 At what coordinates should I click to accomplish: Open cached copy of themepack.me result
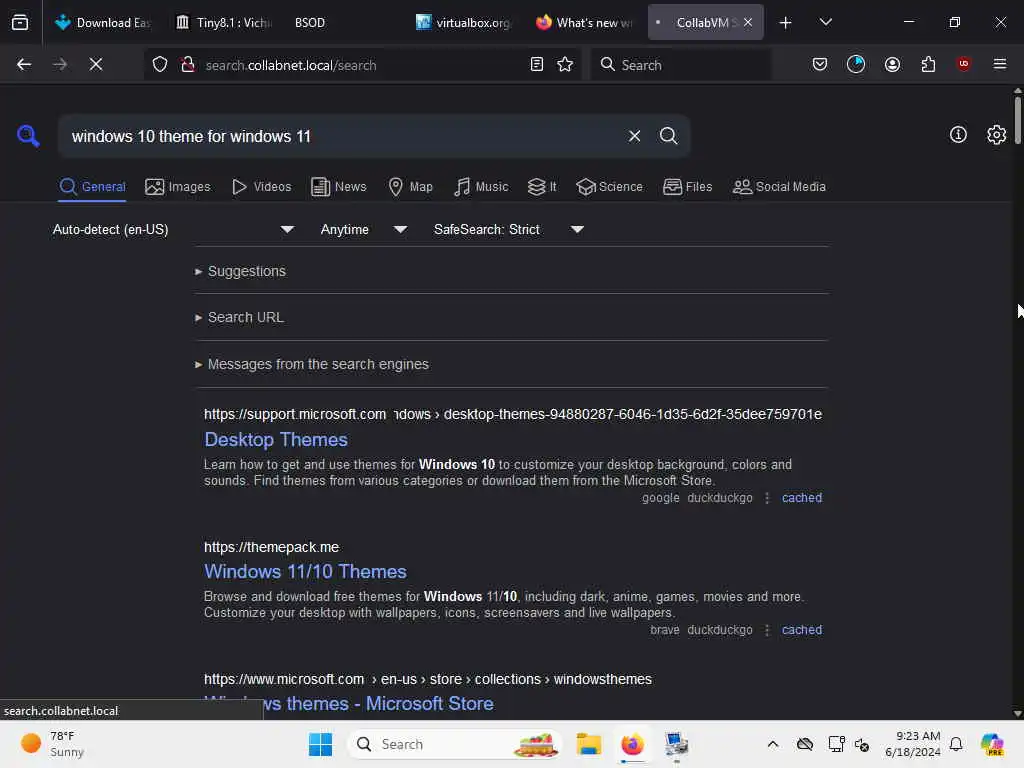801,630
